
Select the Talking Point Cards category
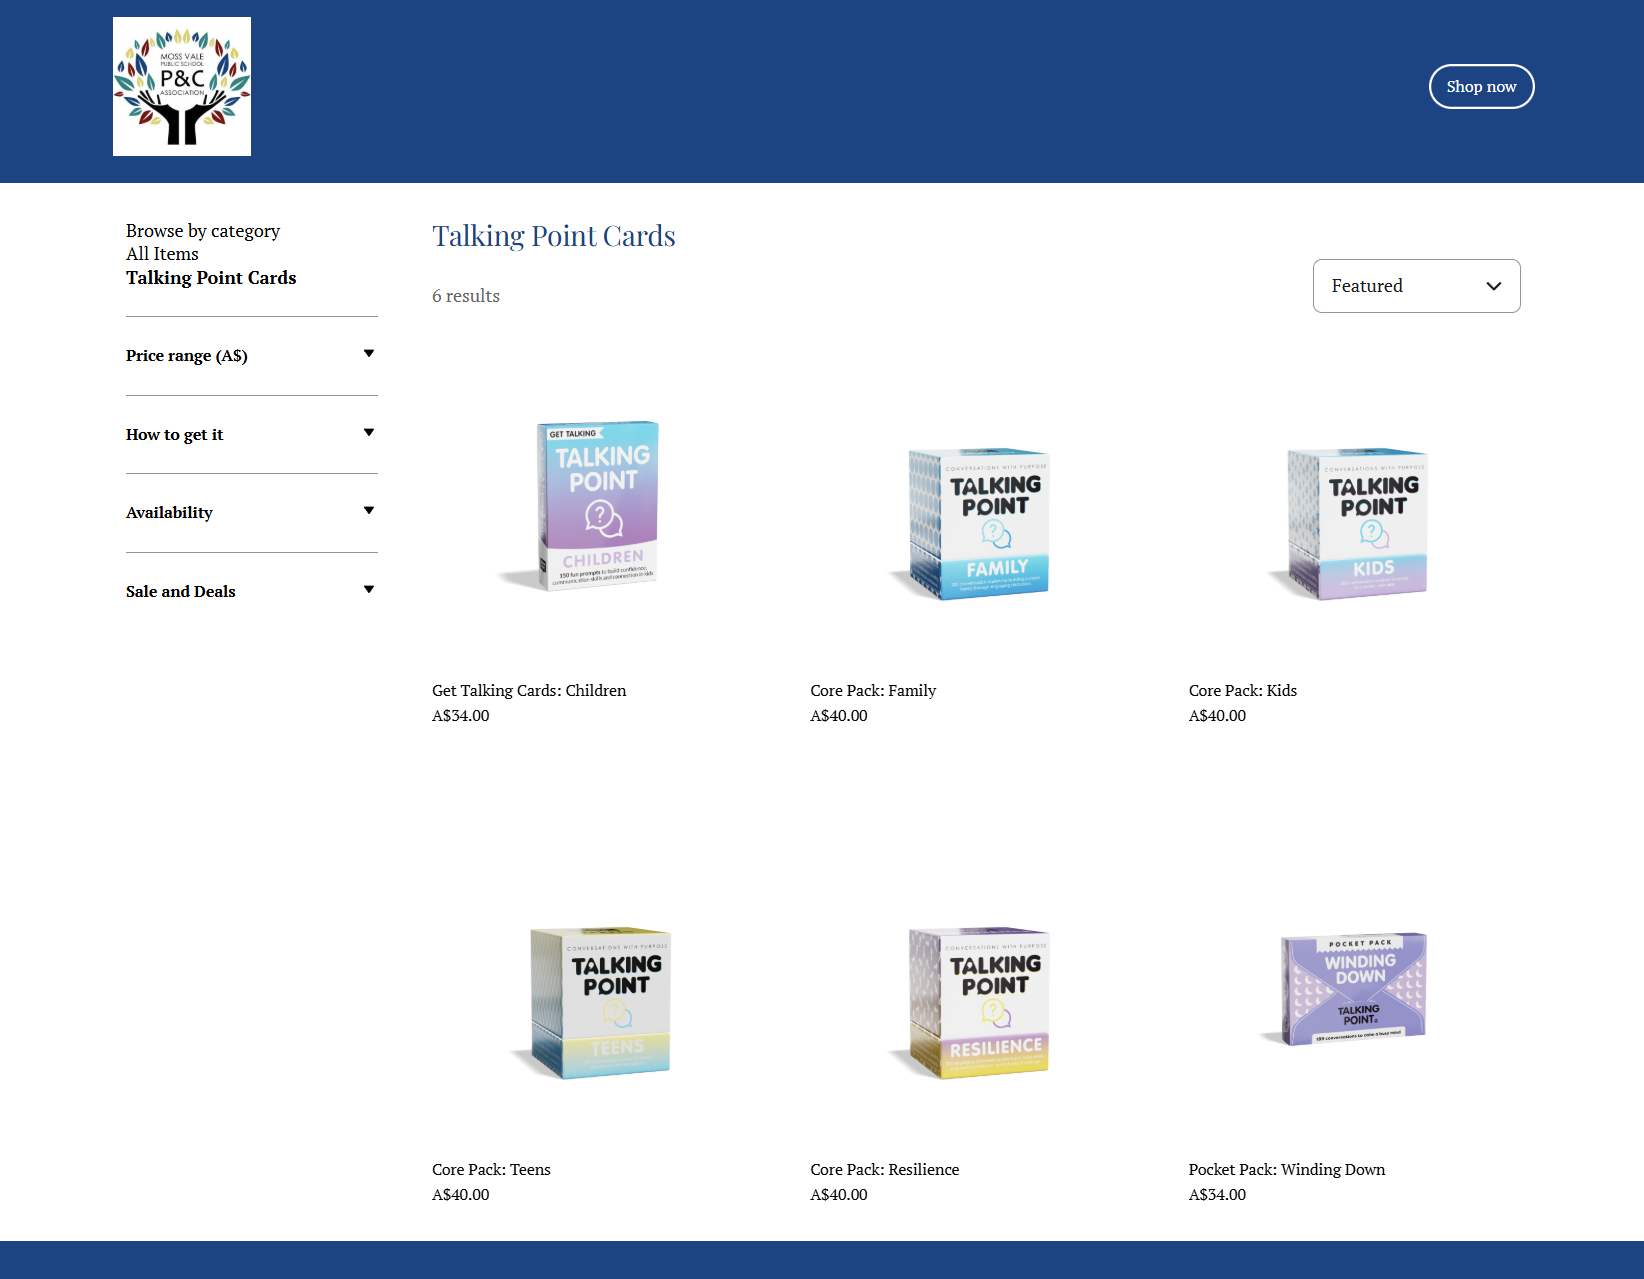click(x=210, y=278)
